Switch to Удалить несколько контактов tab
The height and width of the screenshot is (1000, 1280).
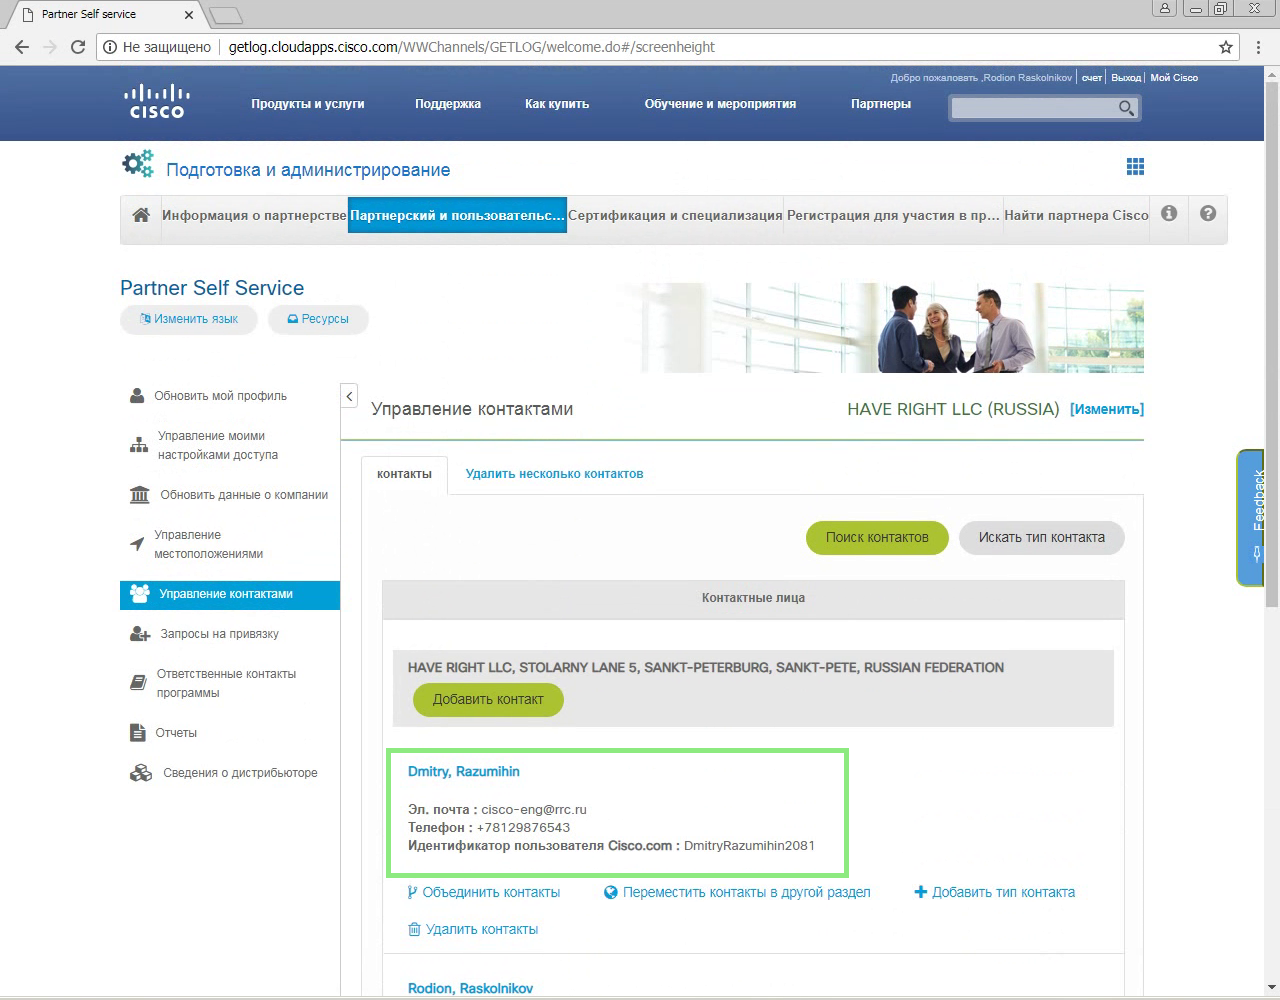(554, 474)
